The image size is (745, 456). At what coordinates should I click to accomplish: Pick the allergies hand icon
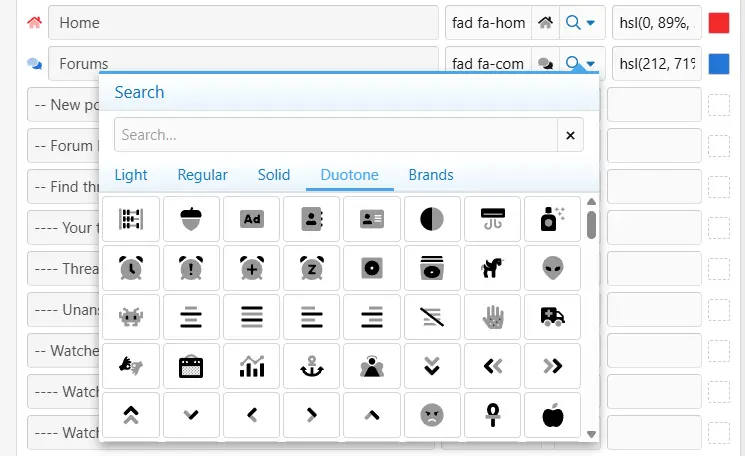[x=492, y=317]
